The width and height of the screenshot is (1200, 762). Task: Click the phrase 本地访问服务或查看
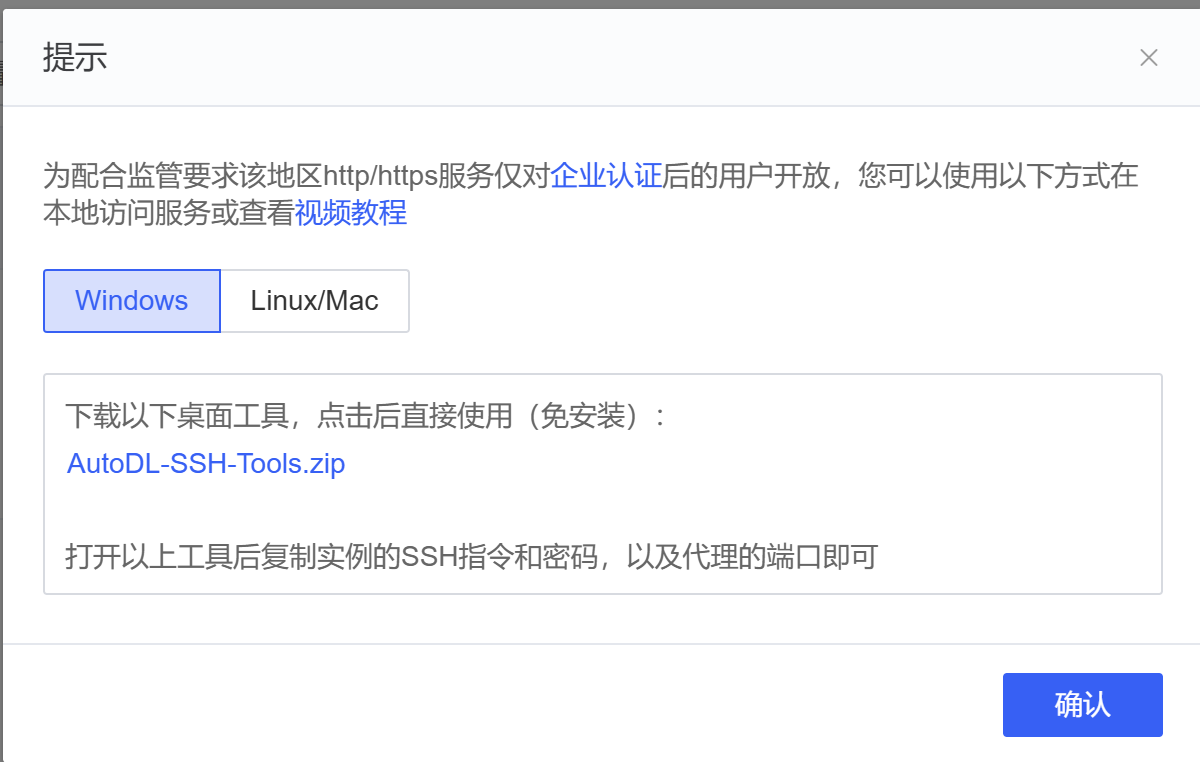169,212
